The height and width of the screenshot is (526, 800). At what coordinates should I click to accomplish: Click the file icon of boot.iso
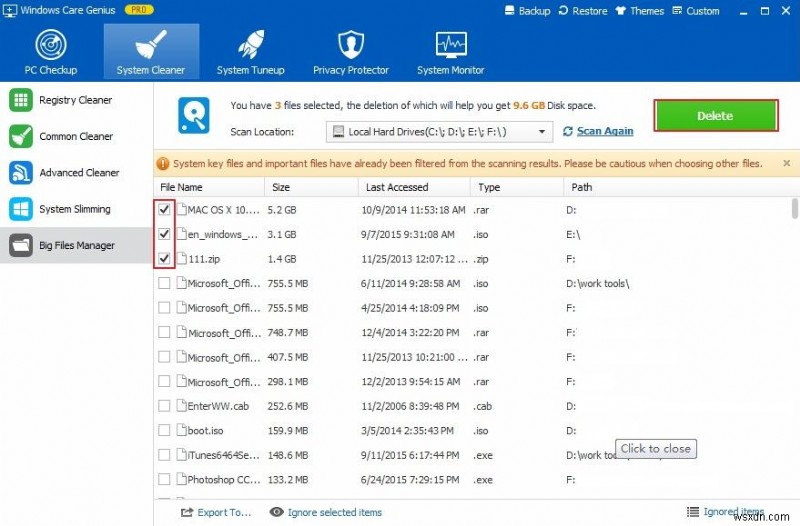tap(182, 430)
